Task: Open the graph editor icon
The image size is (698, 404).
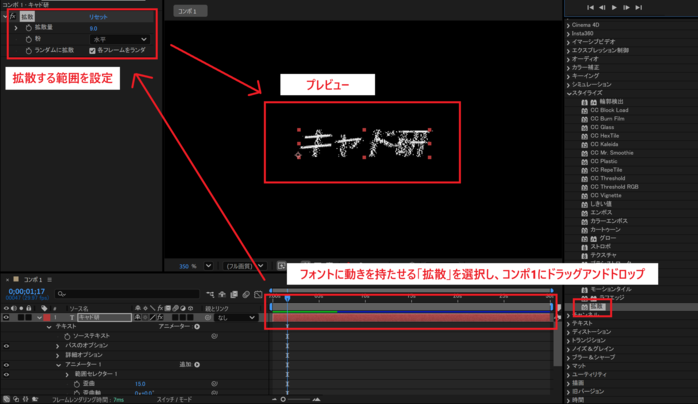Action: coord(258,294)
